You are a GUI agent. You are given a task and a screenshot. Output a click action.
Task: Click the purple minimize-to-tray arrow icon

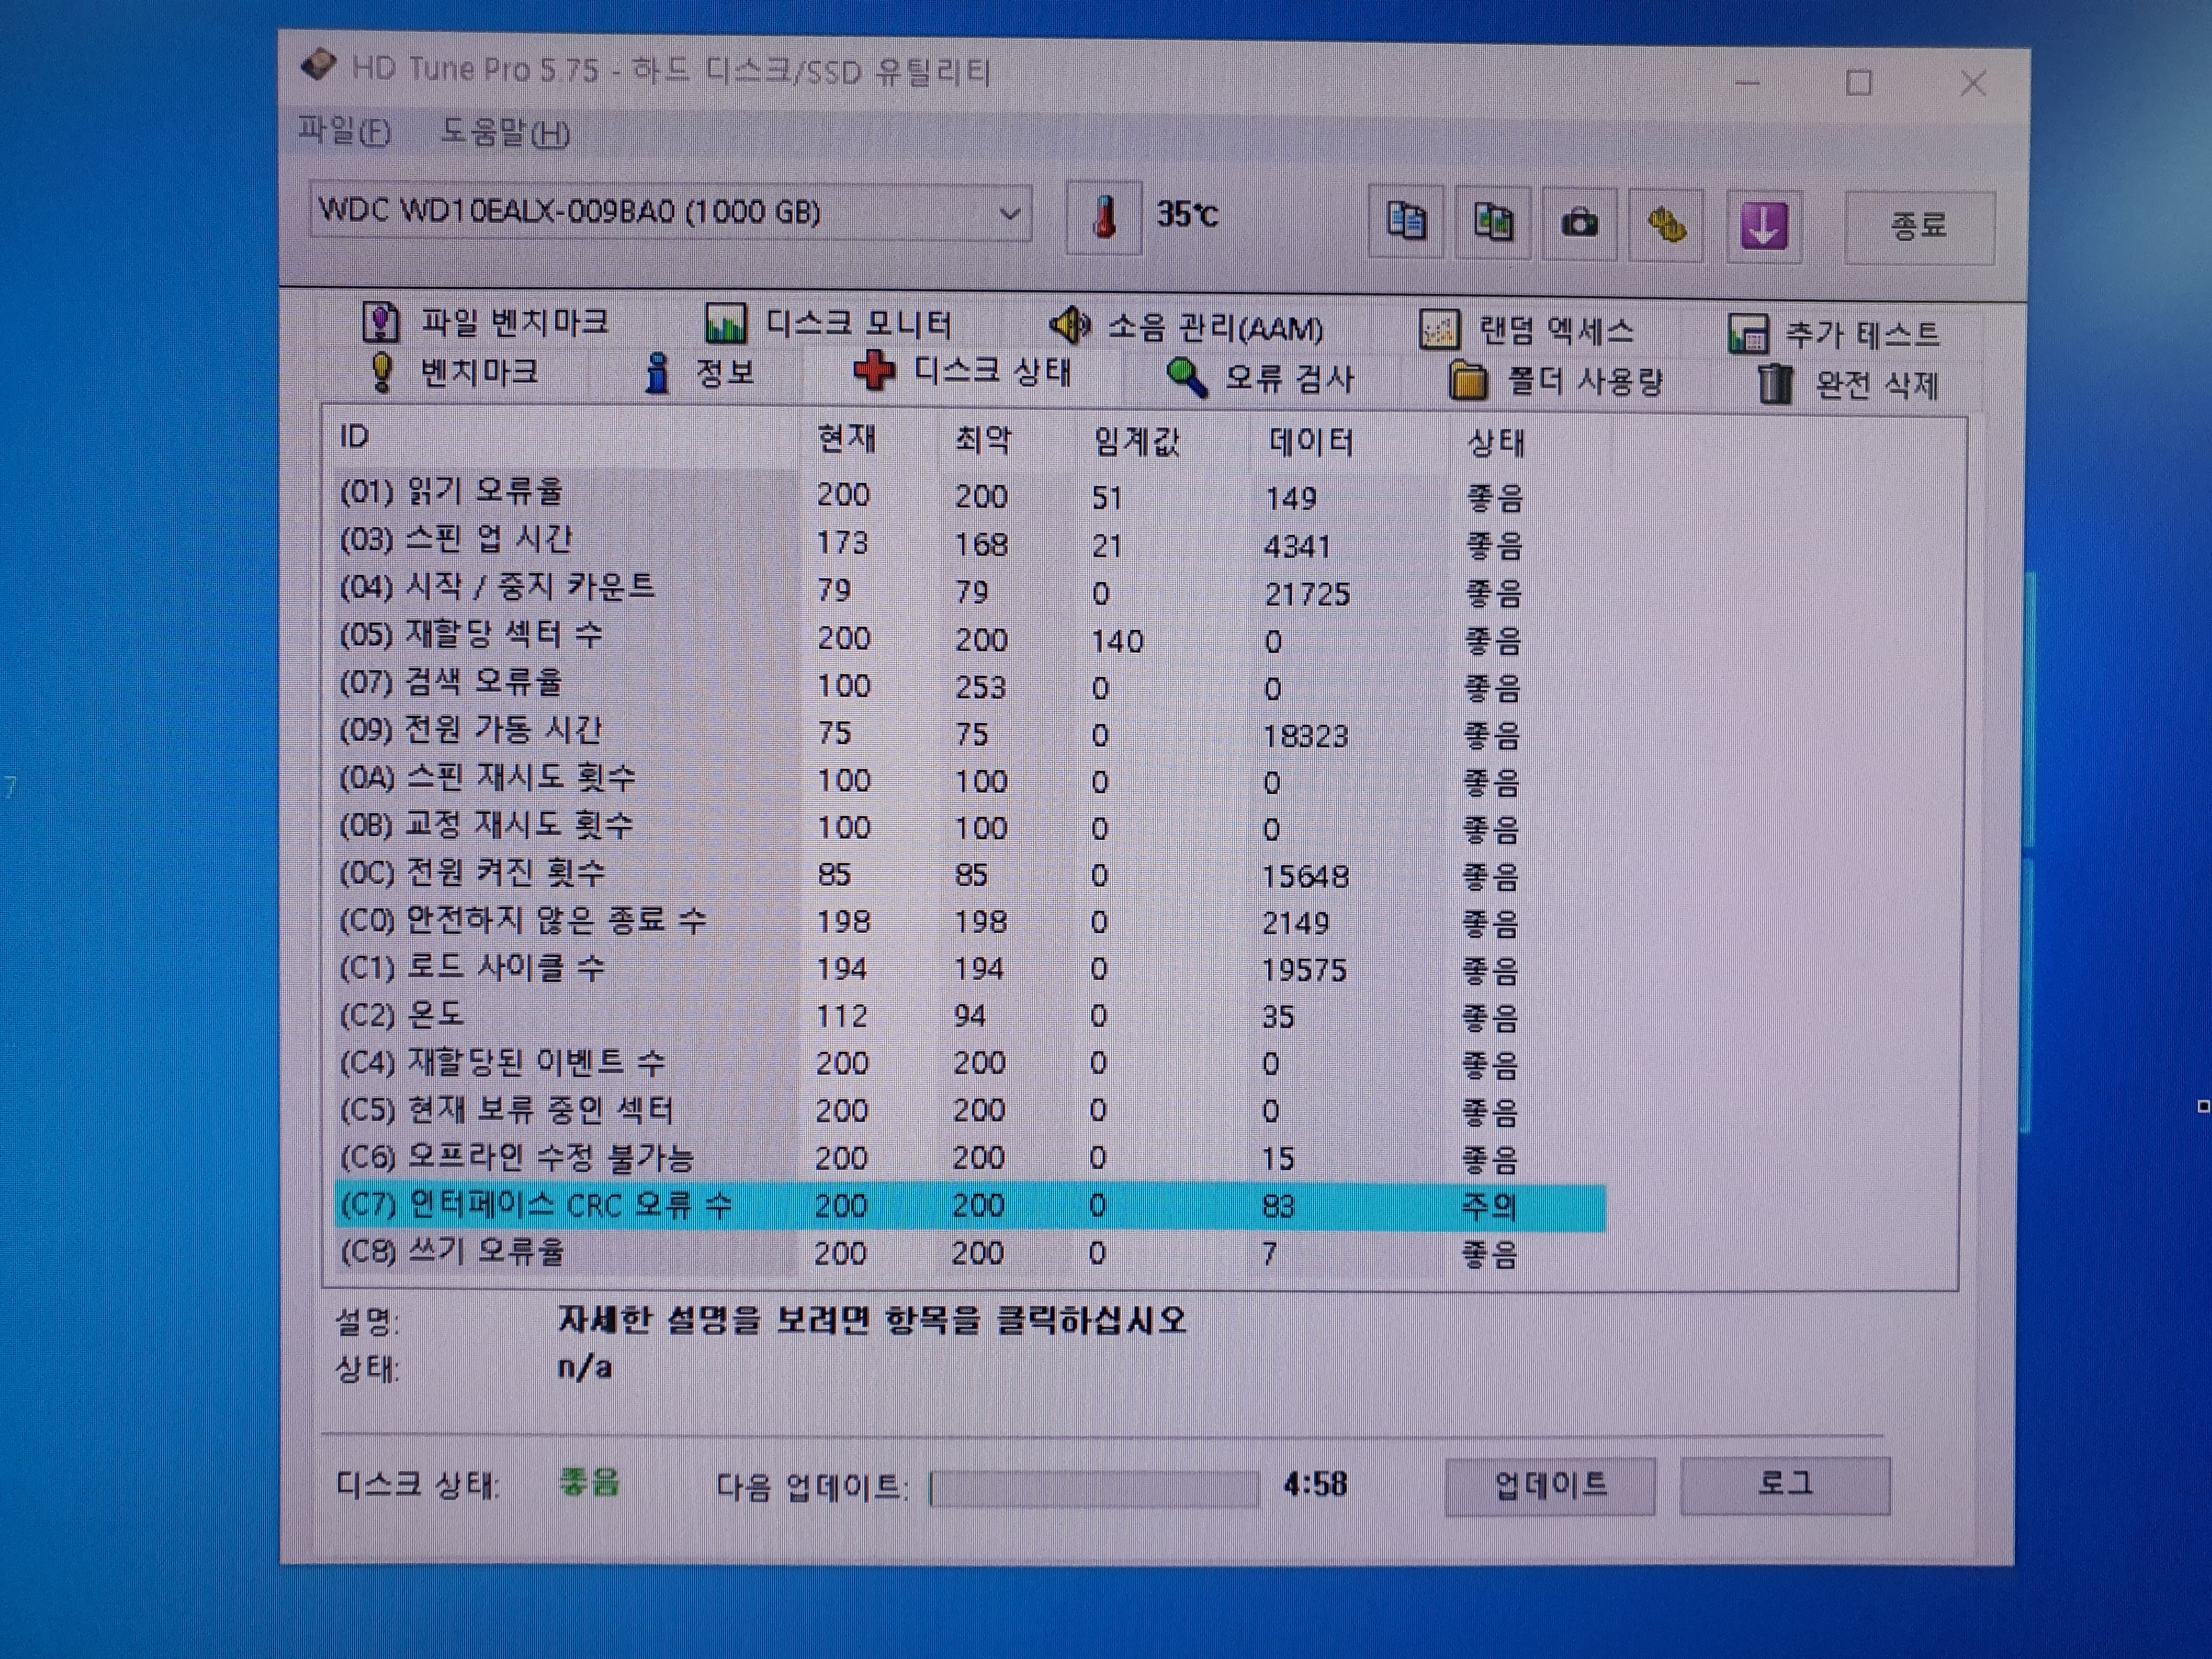coord(1763,226)
